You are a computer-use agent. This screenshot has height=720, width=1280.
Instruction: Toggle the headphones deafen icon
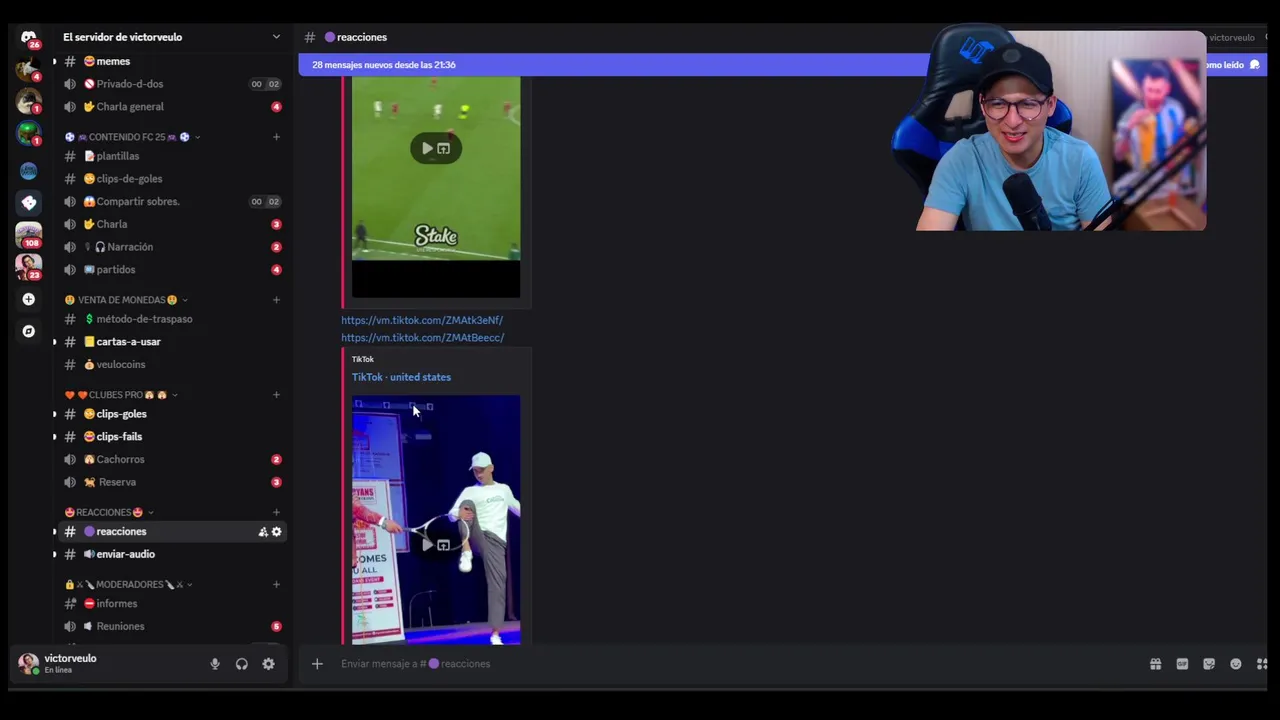click(241, 664)
